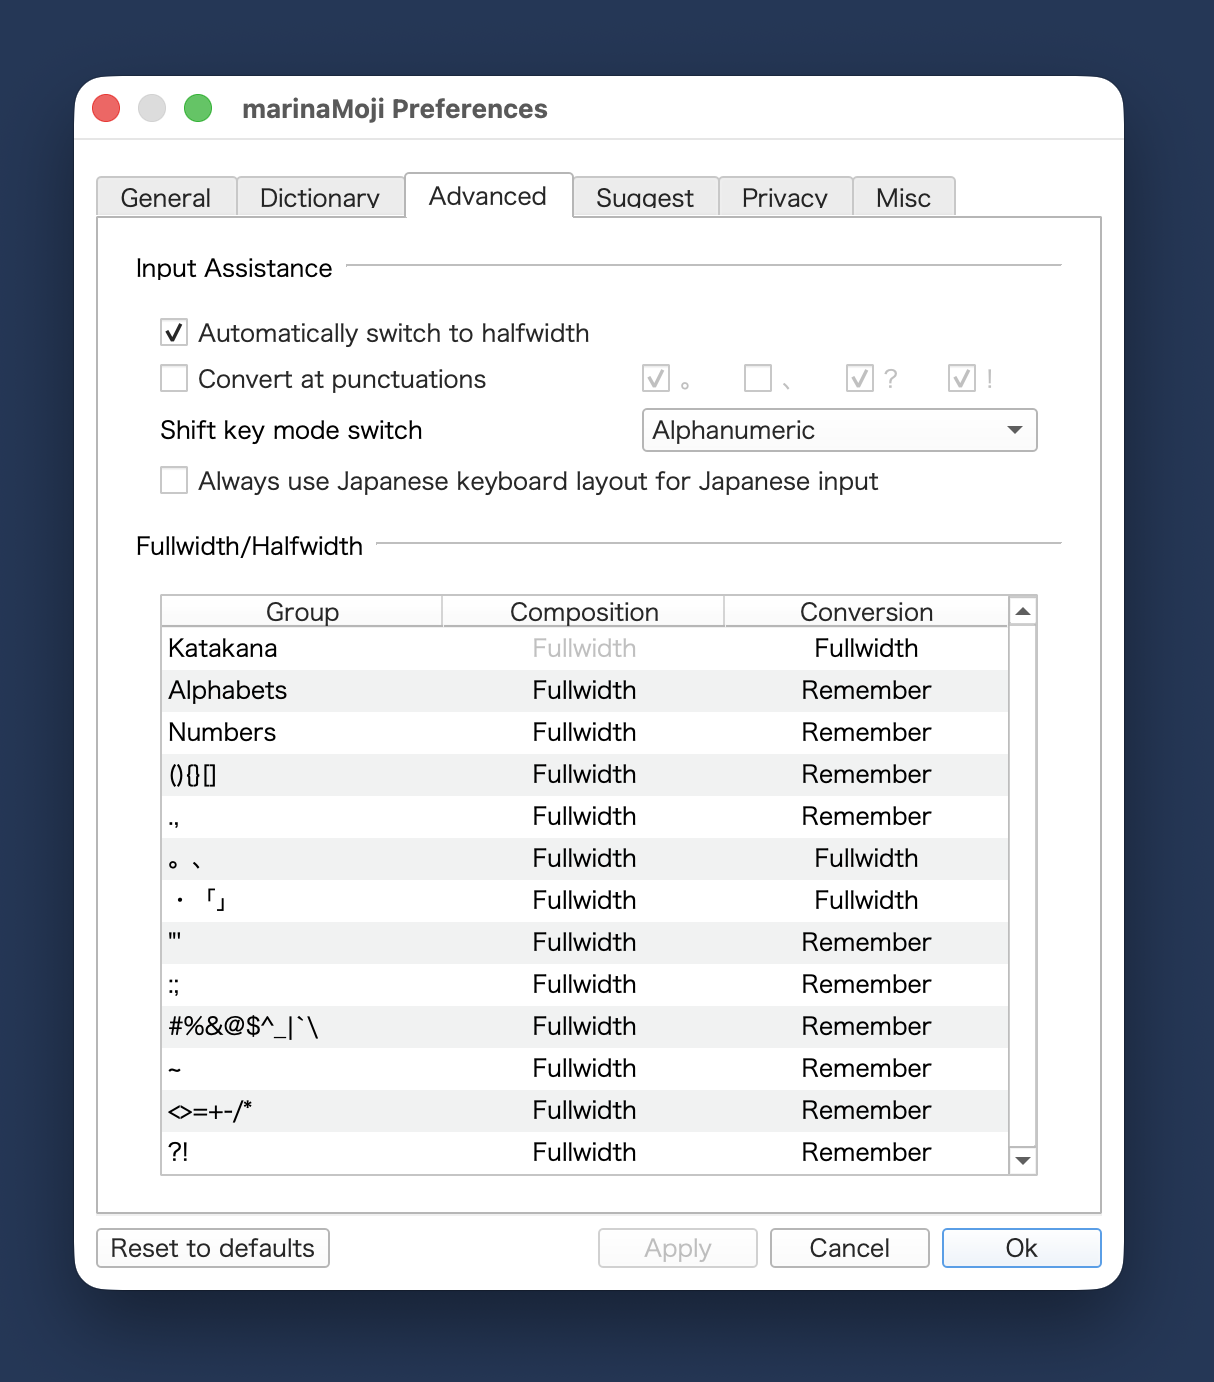Viewport: 1214px width, 1382px height.
Task: Click the Conversion column header
Action: coord(866,611)
